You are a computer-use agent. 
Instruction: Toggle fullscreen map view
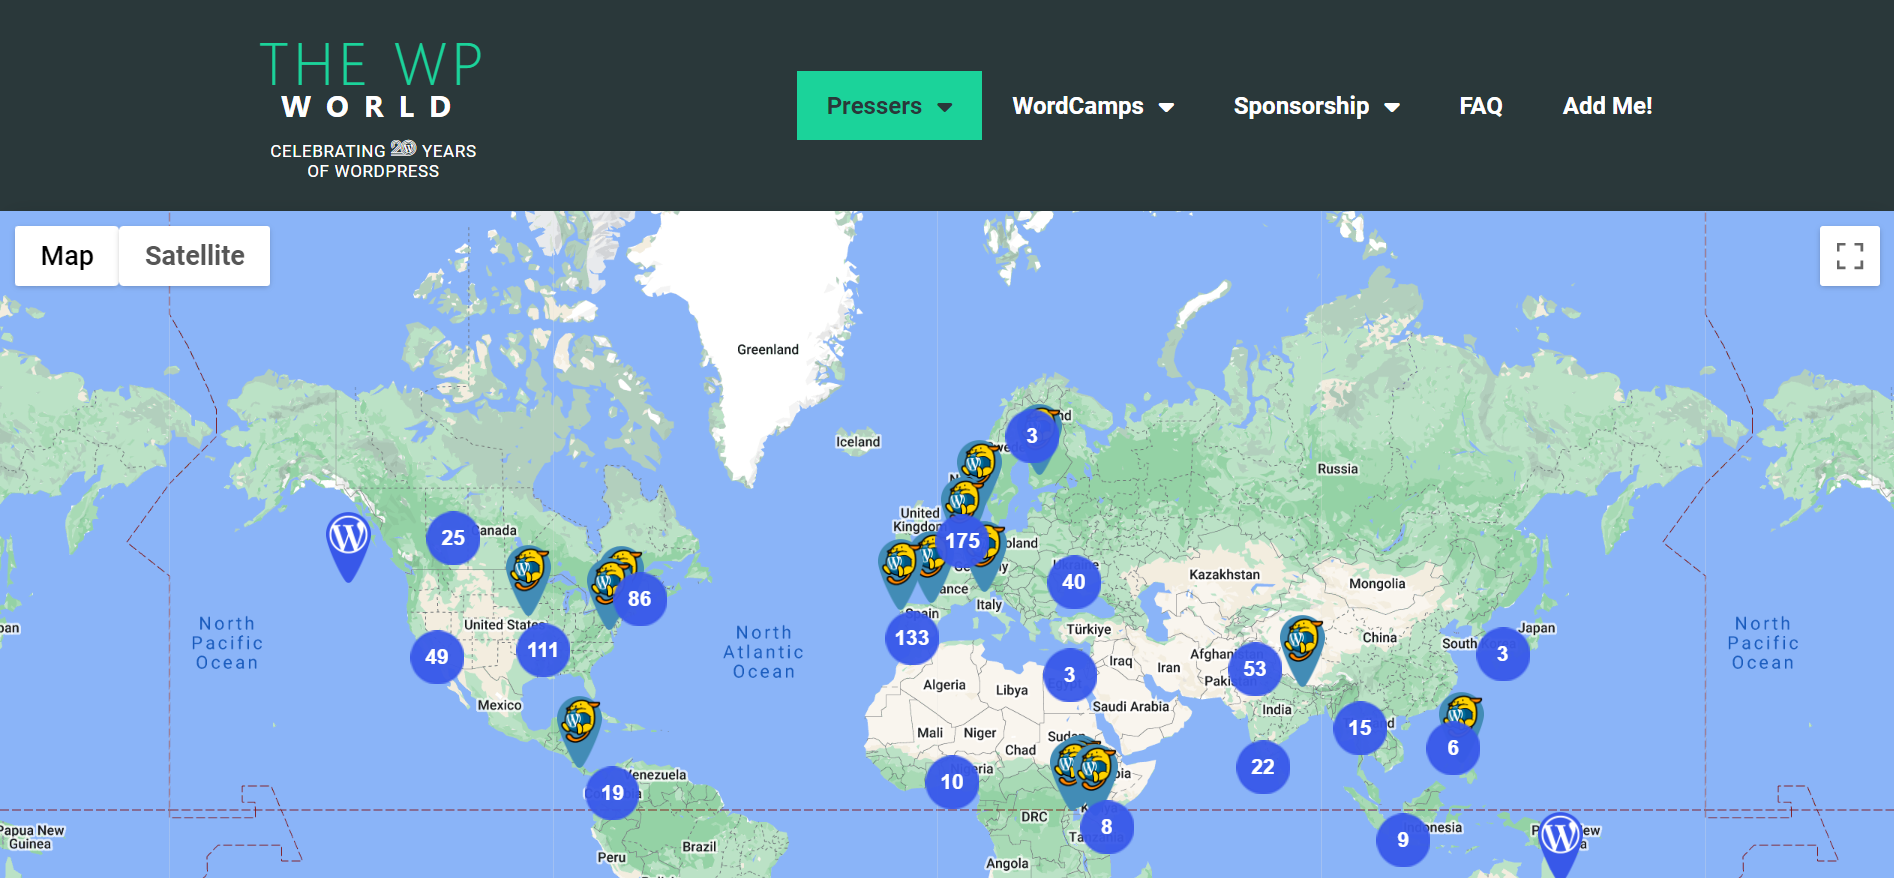pyautogui.click(x=1850, y=256)
